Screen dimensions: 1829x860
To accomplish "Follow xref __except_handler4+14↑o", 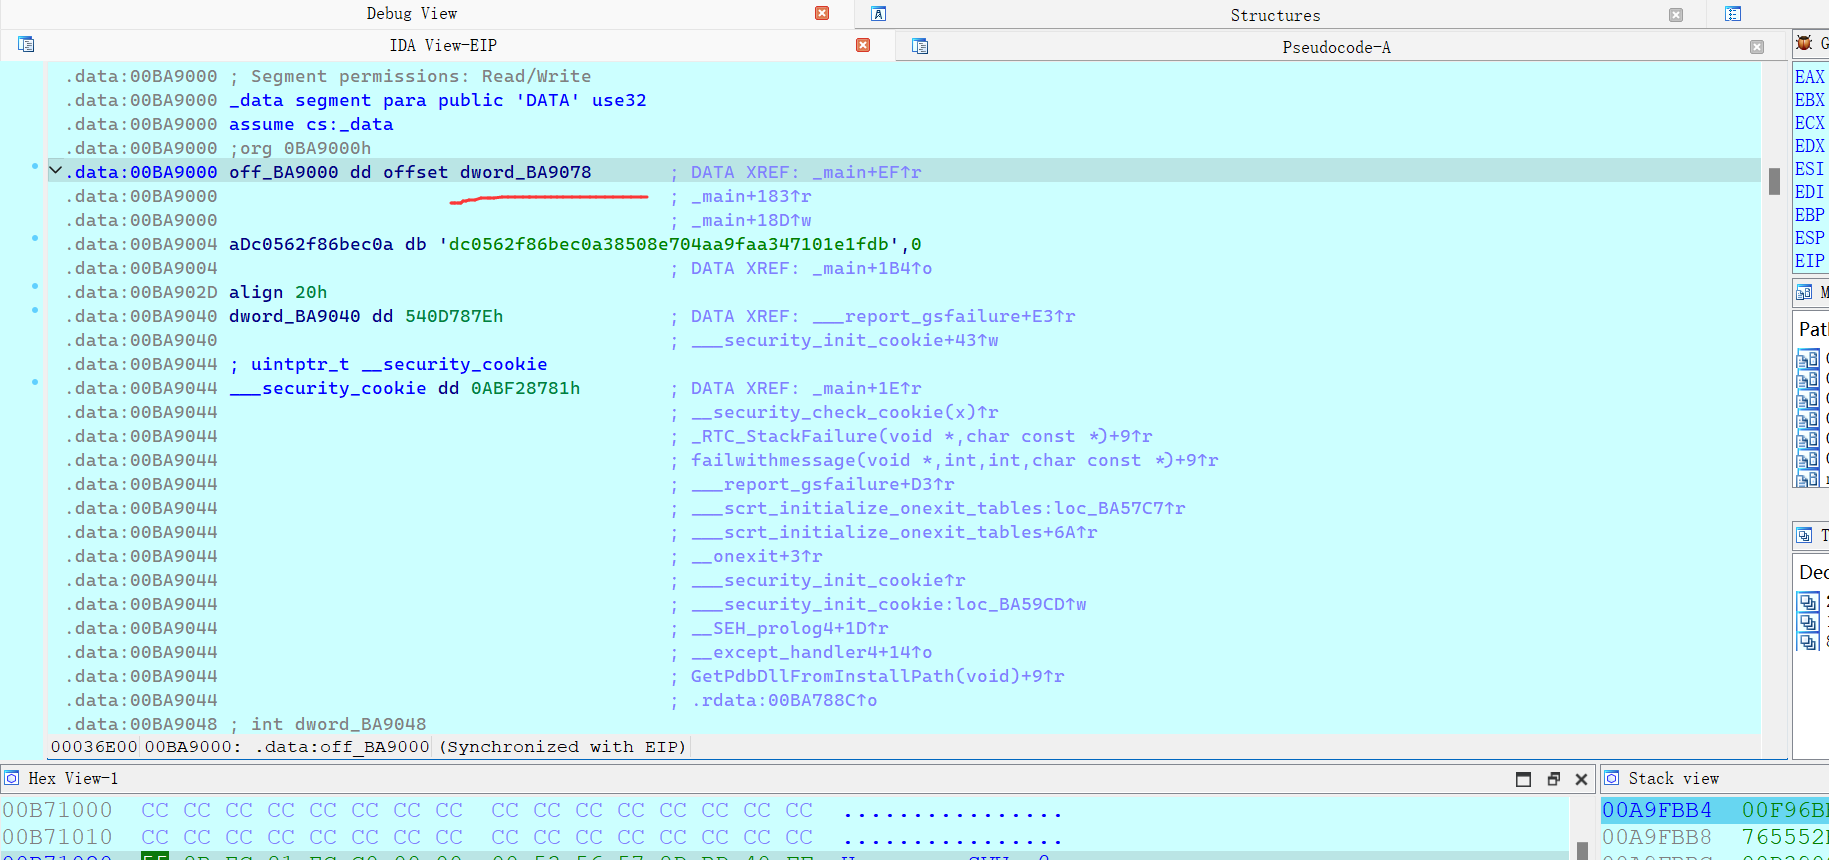I will 812,652.
